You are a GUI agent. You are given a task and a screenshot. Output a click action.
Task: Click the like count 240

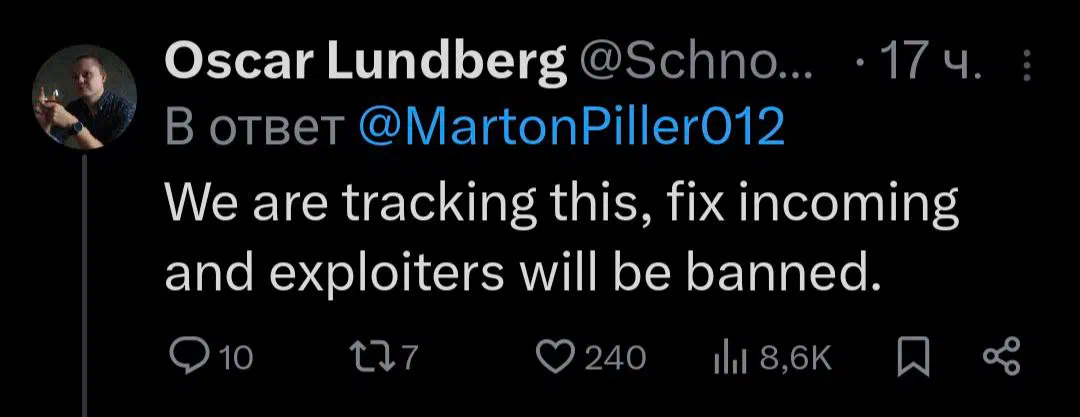click(615, 359)
